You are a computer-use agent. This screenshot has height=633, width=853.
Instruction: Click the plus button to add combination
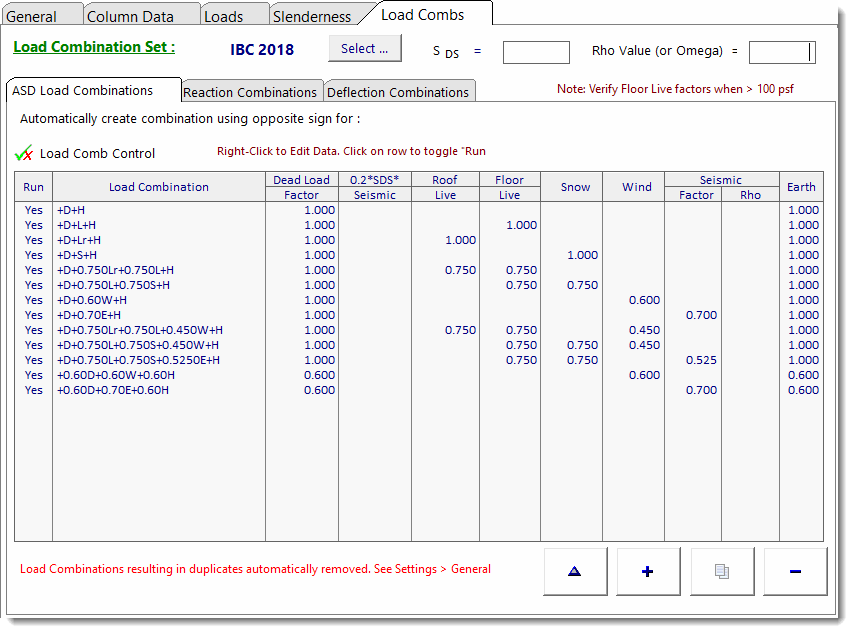(648, 571)
